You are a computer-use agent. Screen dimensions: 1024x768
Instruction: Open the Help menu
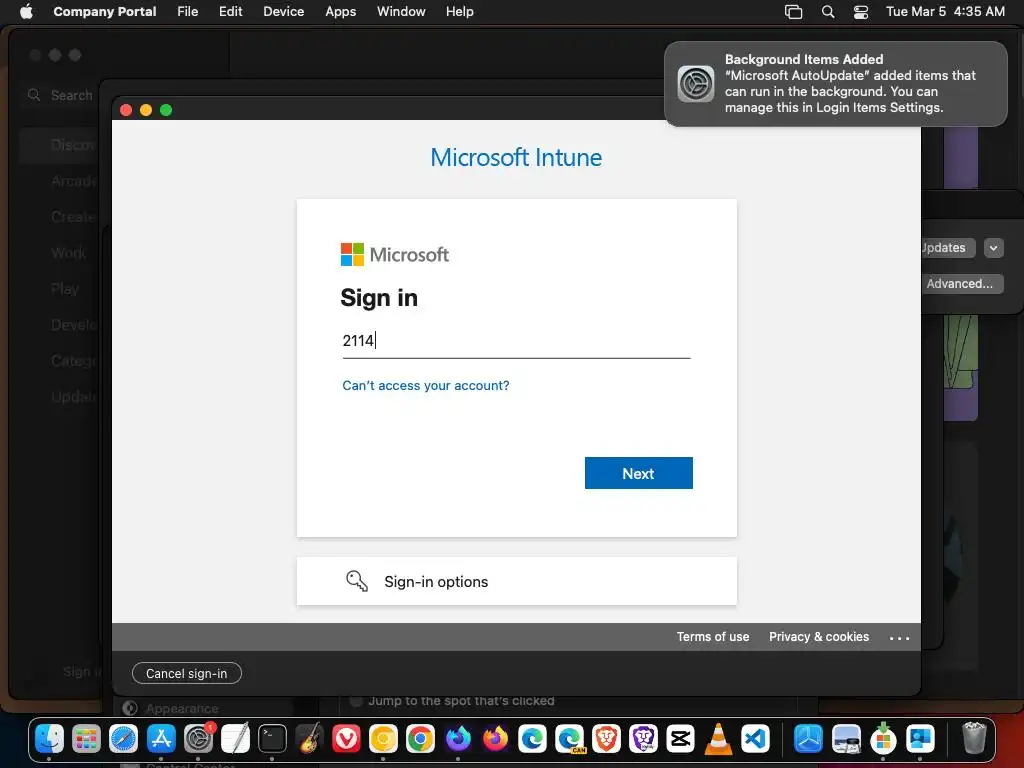coord(460,12)
